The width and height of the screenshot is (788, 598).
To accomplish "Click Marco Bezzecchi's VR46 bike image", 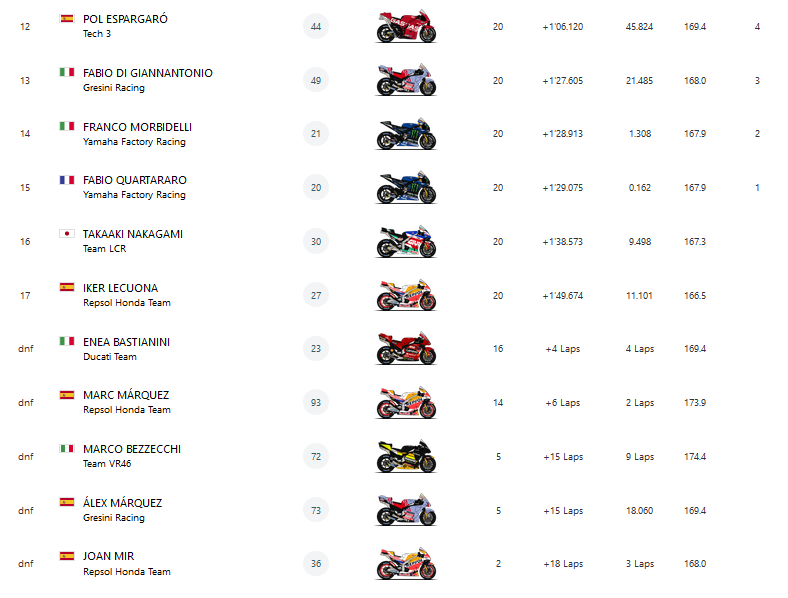I will pyautogui.click(x=406, y=457).
